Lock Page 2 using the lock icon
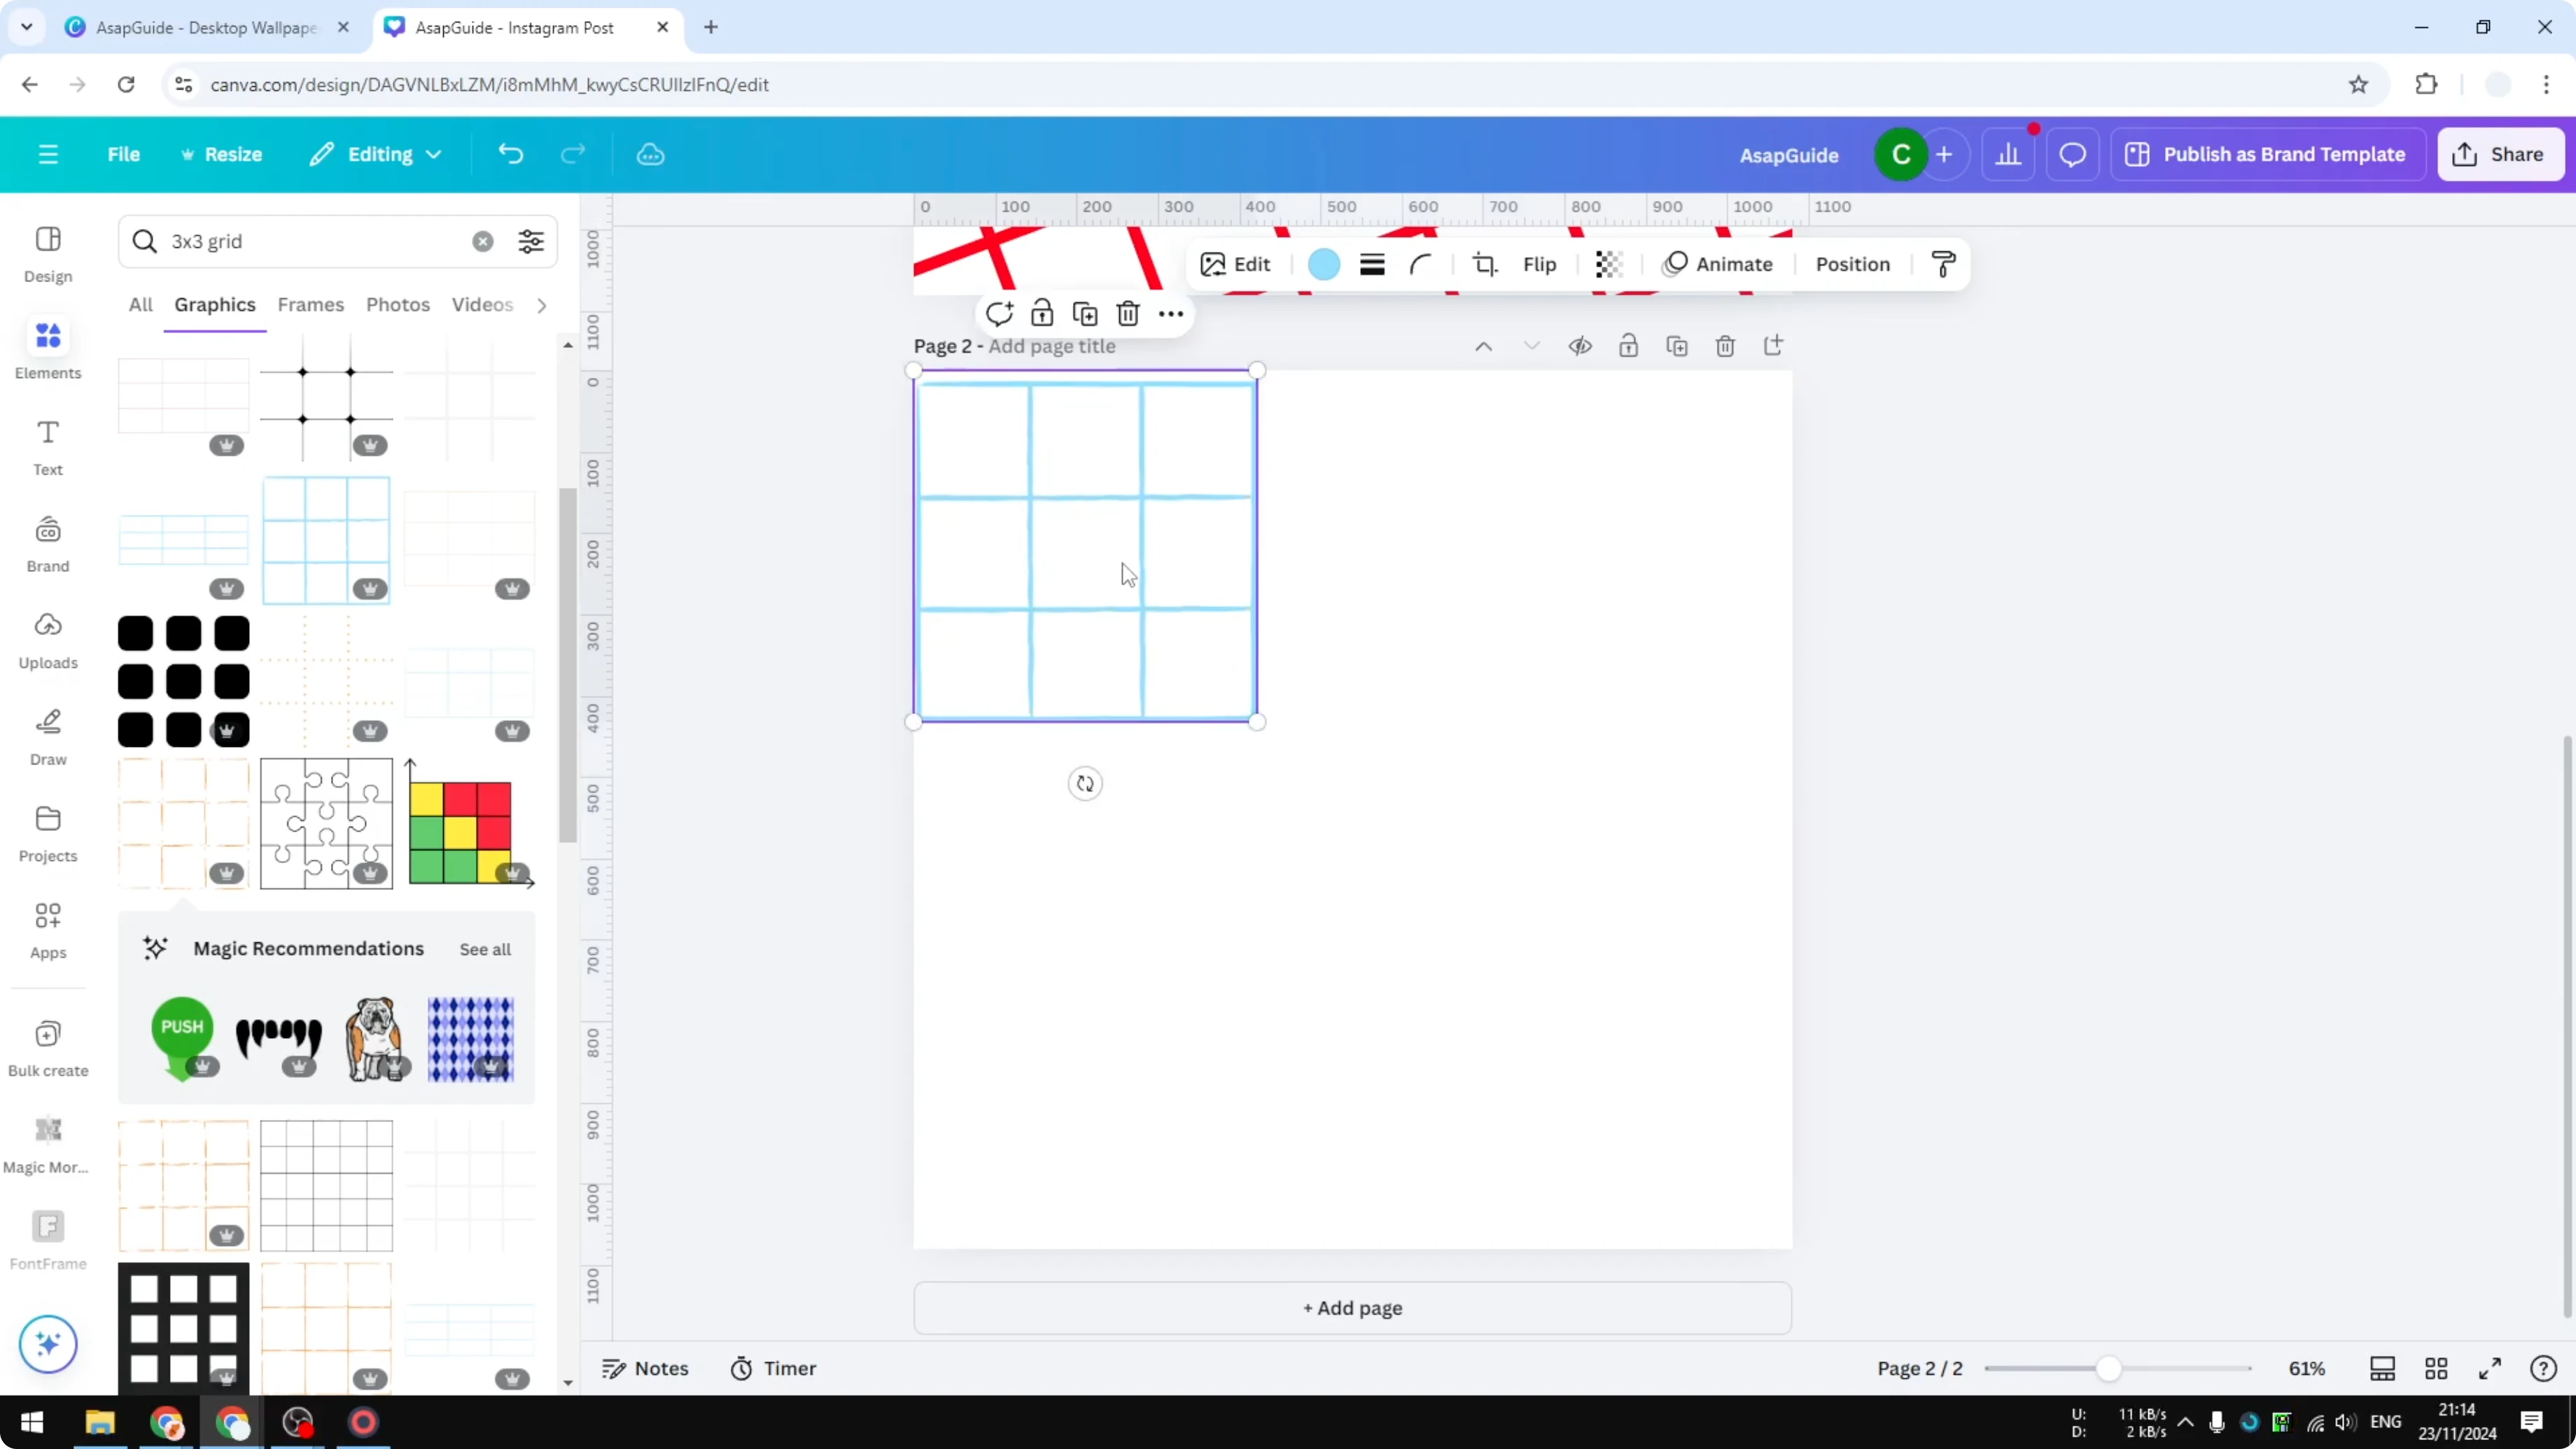Screen dimensions: 2576x1449 (1628, 345)
